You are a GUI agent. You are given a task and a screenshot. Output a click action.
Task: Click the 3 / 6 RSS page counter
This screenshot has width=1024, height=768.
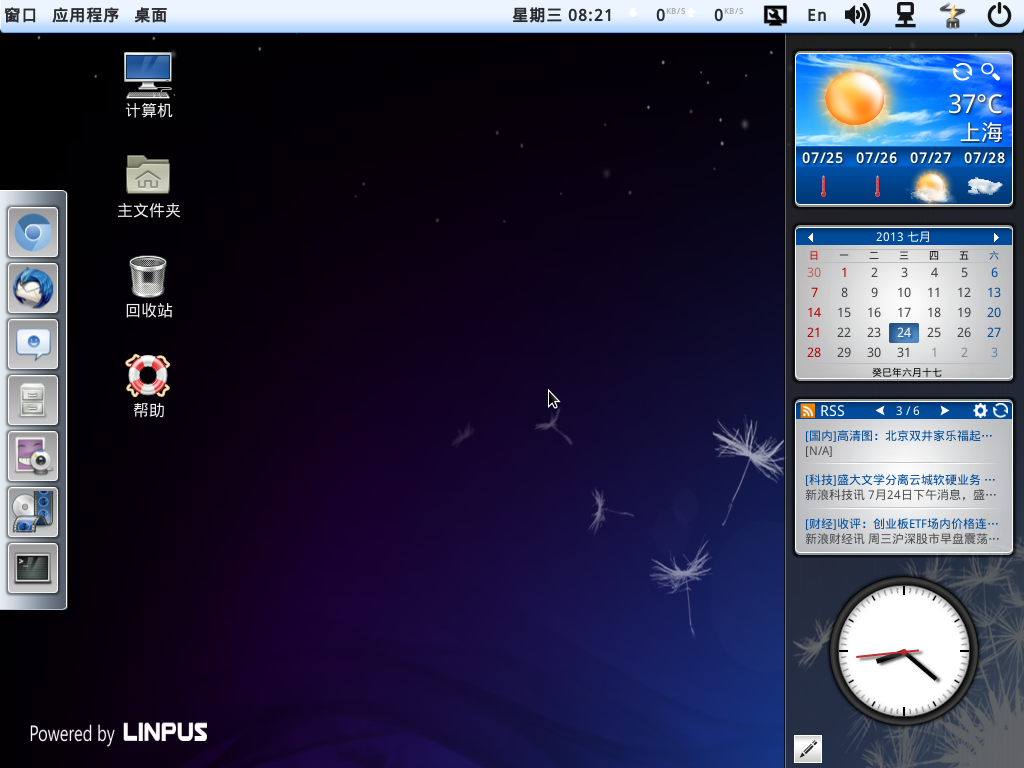(908, 411)
